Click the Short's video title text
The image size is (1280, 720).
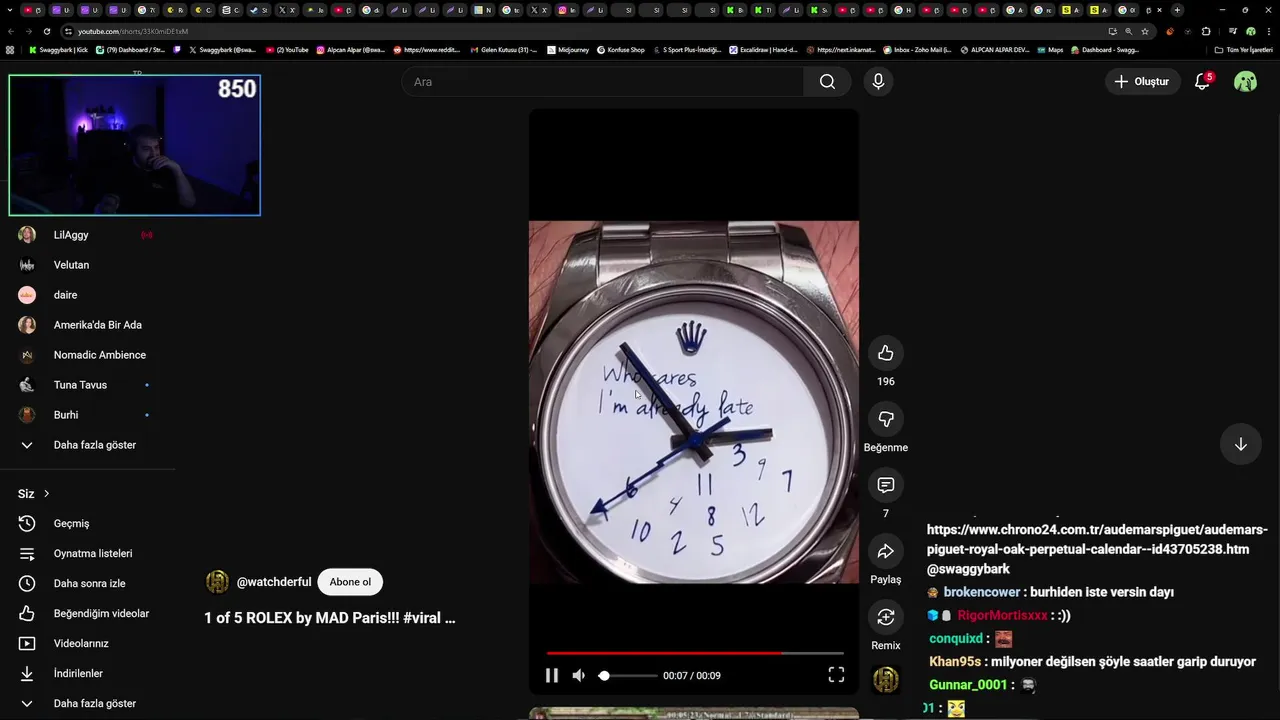[x=330, y=618]
